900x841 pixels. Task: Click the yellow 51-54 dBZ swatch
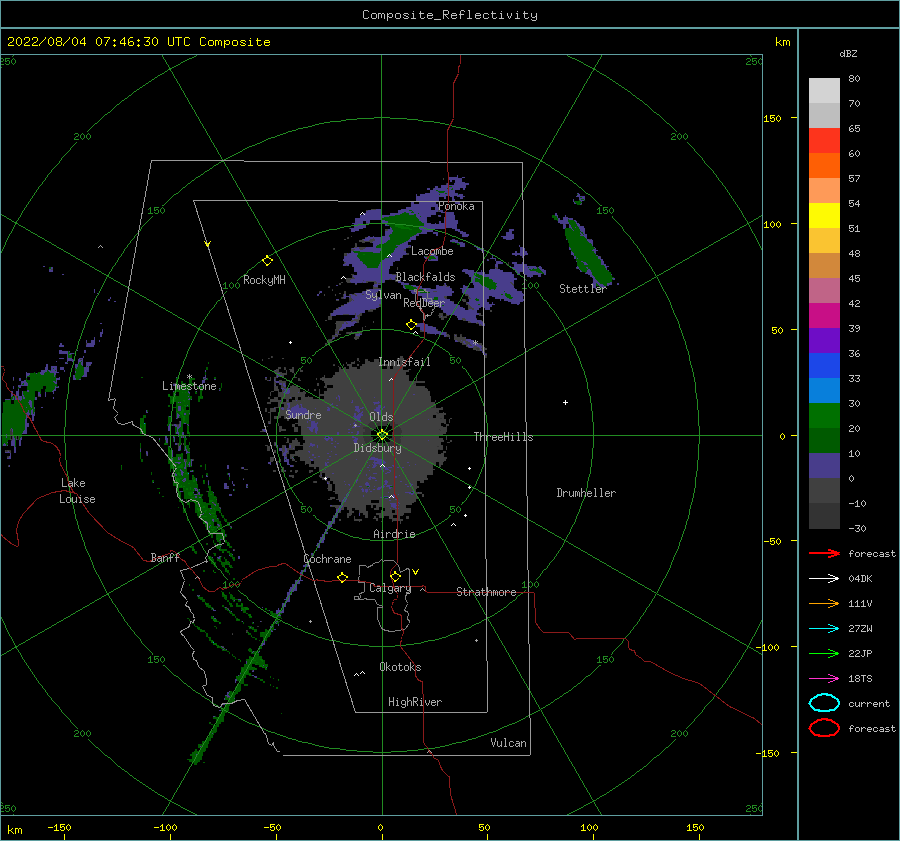[x=824, y=216]
